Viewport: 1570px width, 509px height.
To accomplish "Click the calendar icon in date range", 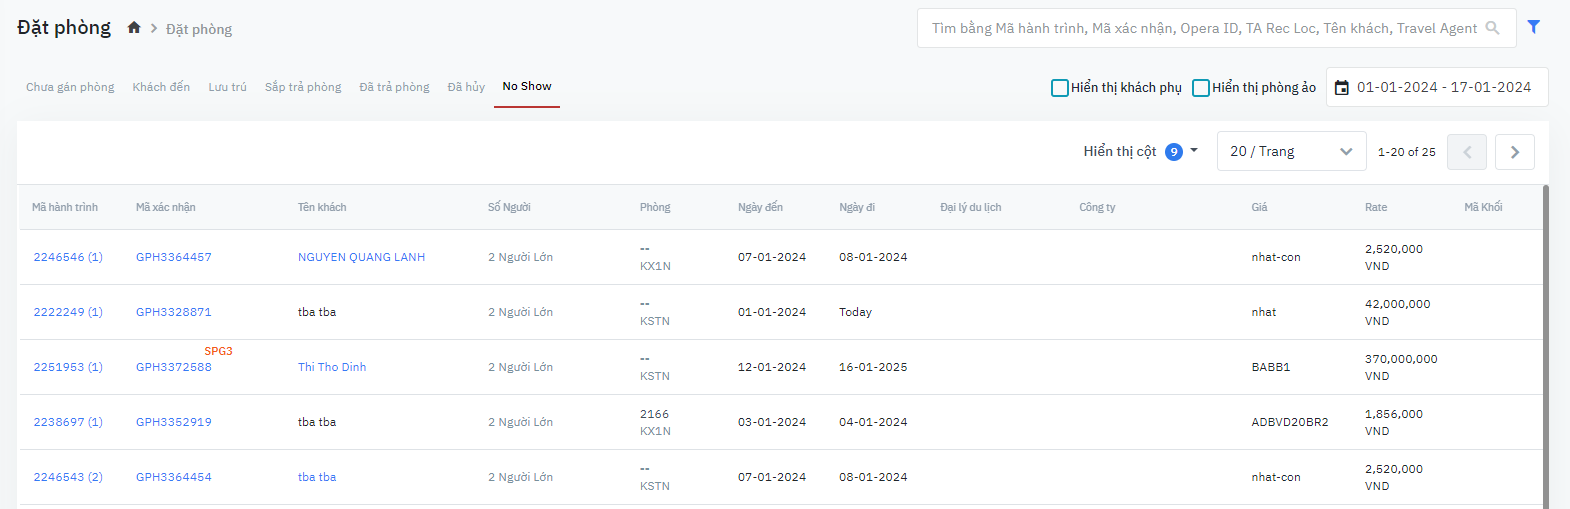I will (1342, 88).
